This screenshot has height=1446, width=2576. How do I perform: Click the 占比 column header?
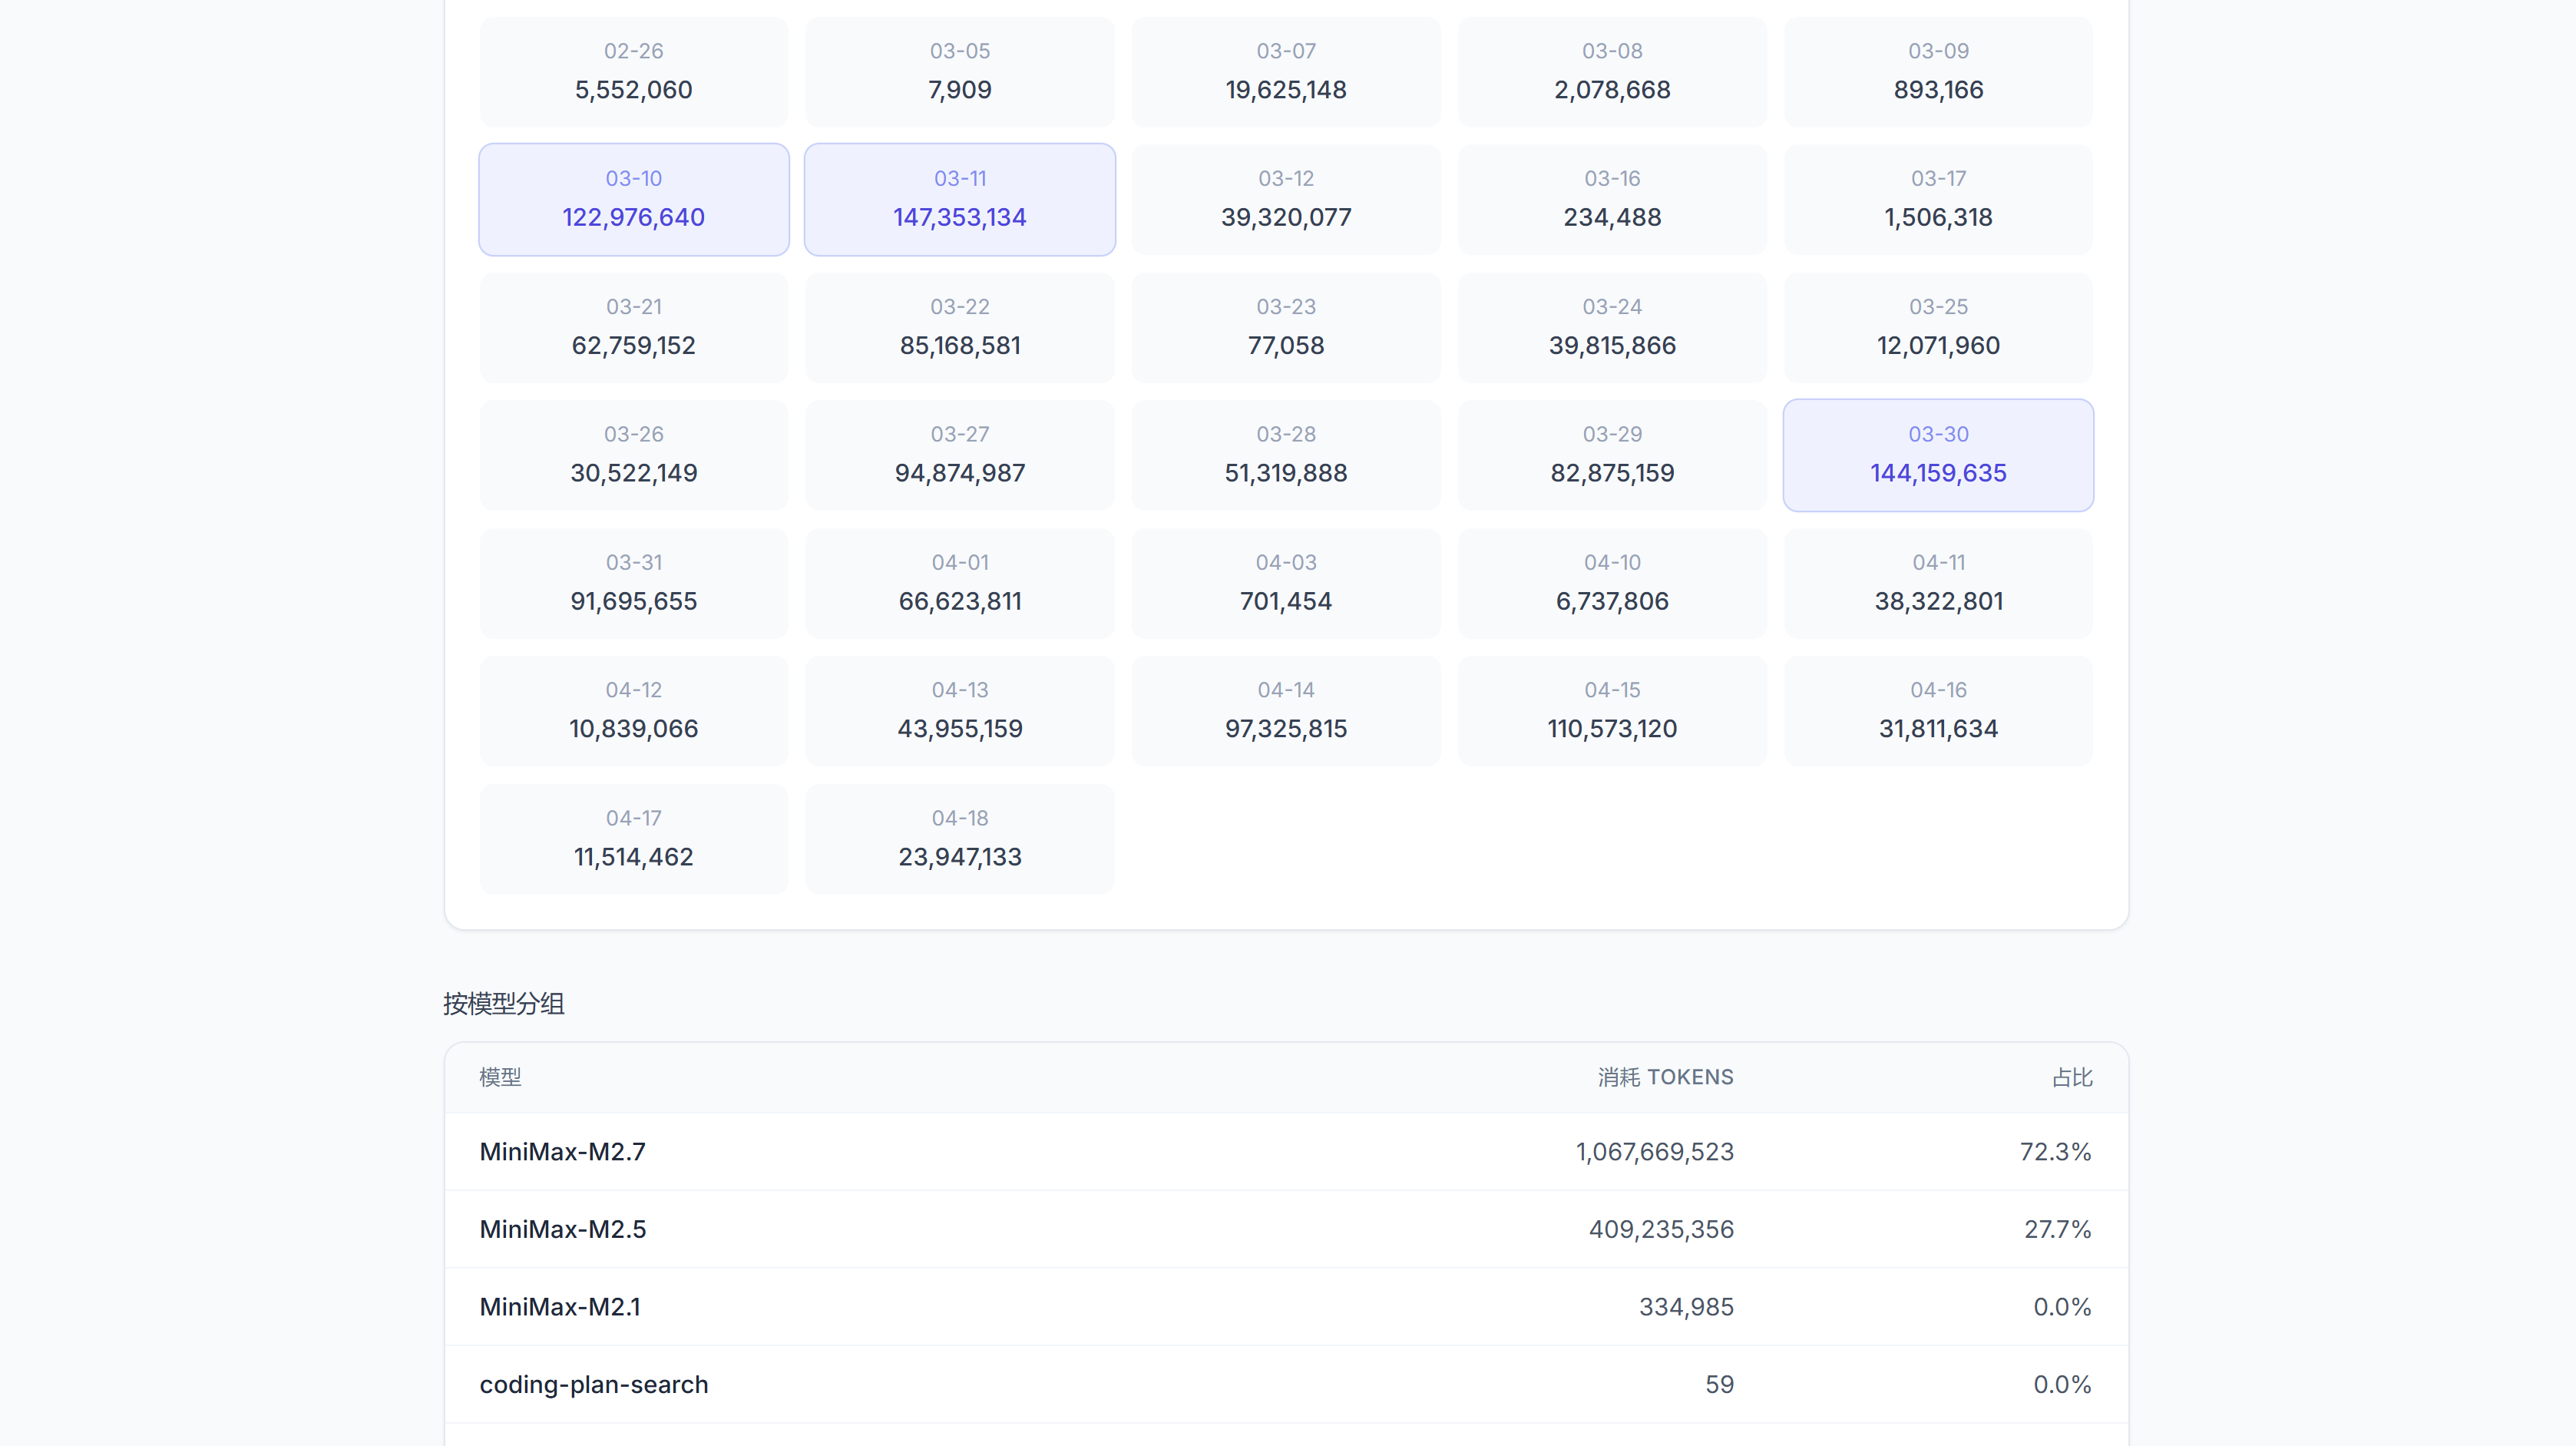tap(2072, 1077)
